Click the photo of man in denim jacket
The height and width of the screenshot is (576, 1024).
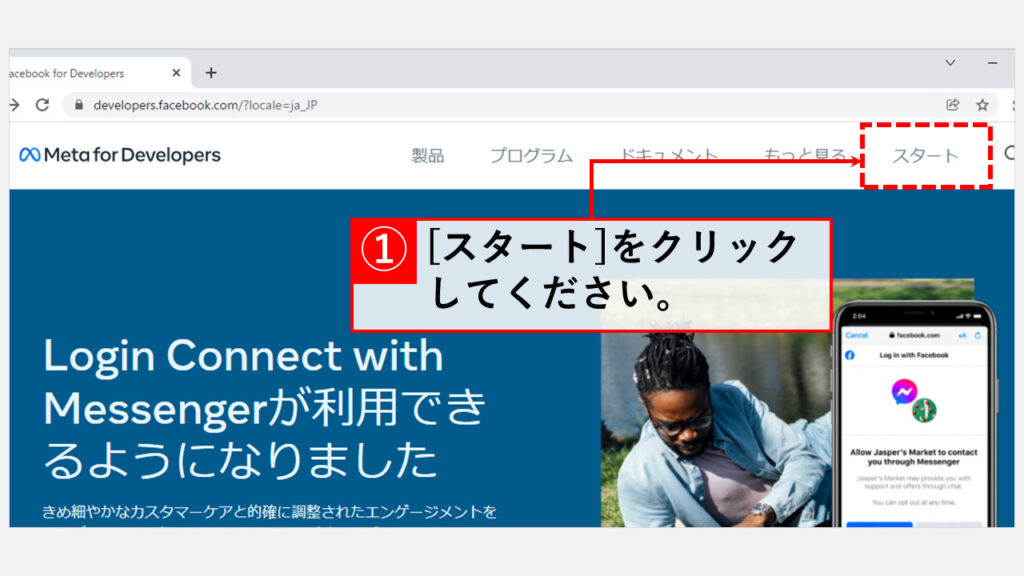(700, 430)
